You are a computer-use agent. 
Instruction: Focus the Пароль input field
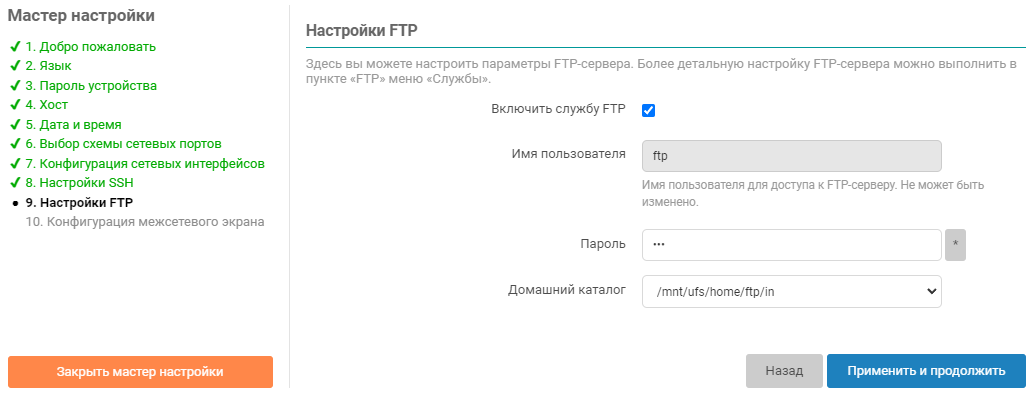pos(792,245)
